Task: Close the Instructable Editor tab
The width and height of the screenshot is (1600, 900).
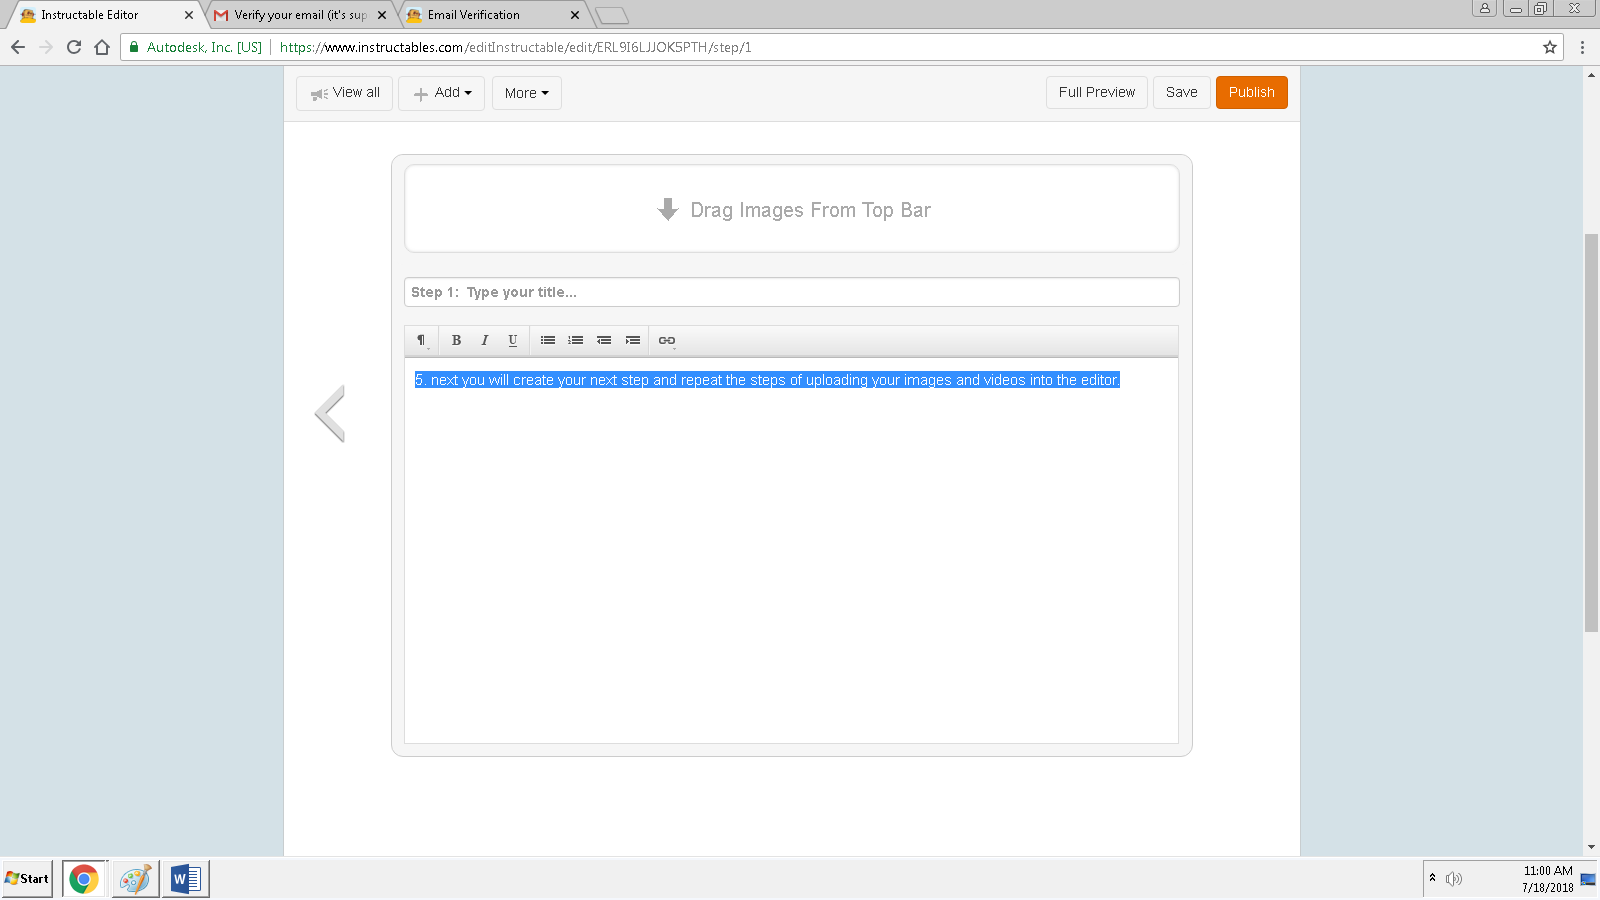Action: 188,15
